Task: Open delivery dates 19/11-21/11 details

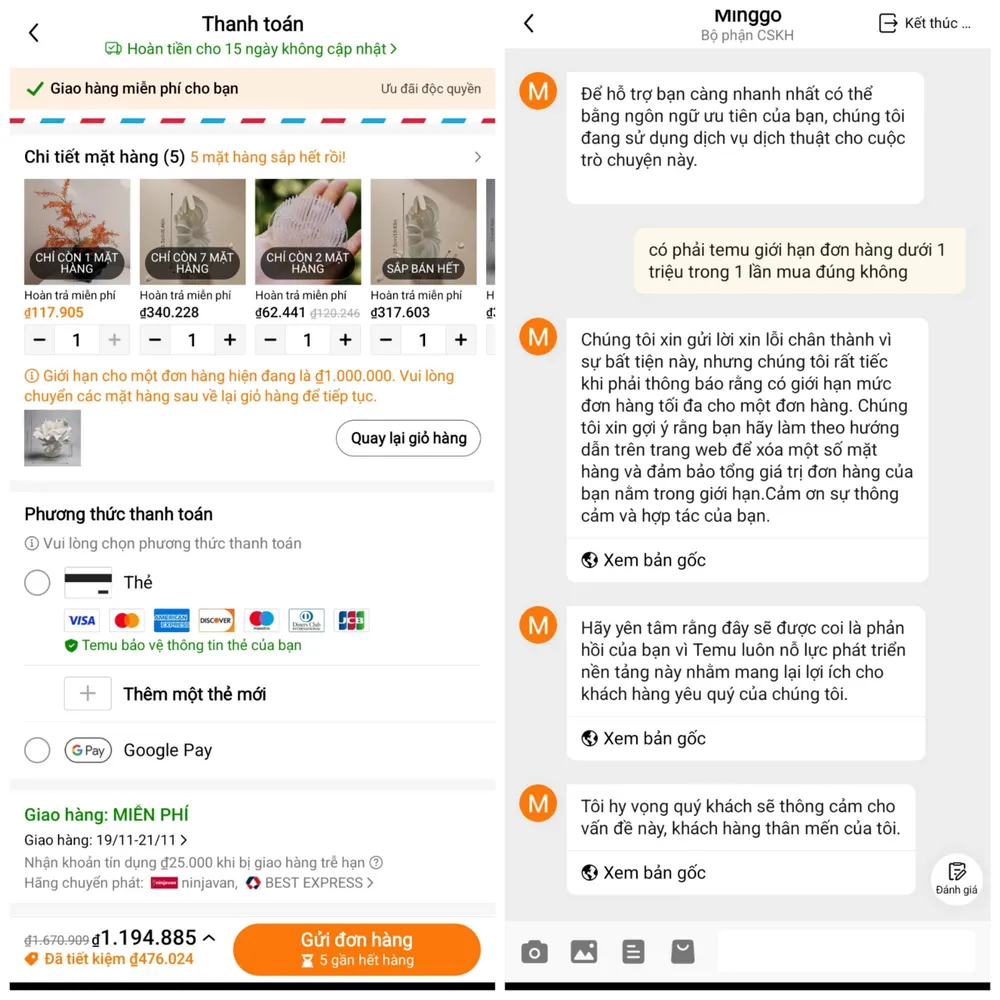Action: click(106, 840)
